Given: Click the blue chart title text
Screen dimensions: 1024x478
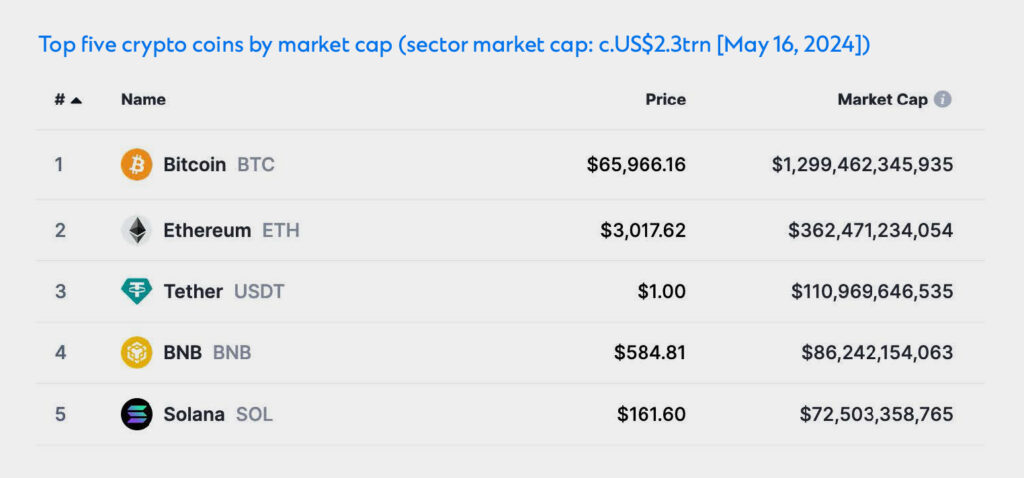Looking at the screenshot, I should 455,45.
